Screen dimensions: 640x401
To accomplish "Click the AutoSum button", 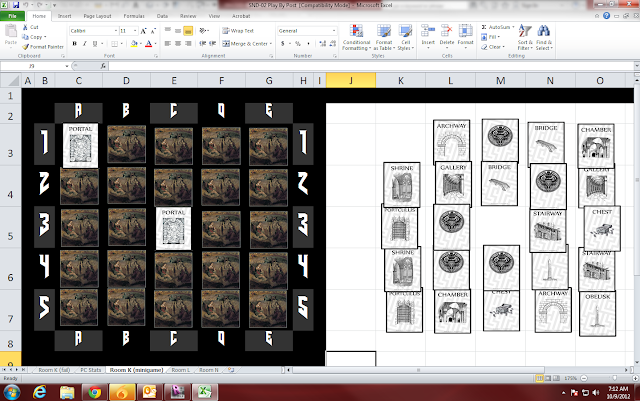I will pyautogui.click(x=496, y=27).
